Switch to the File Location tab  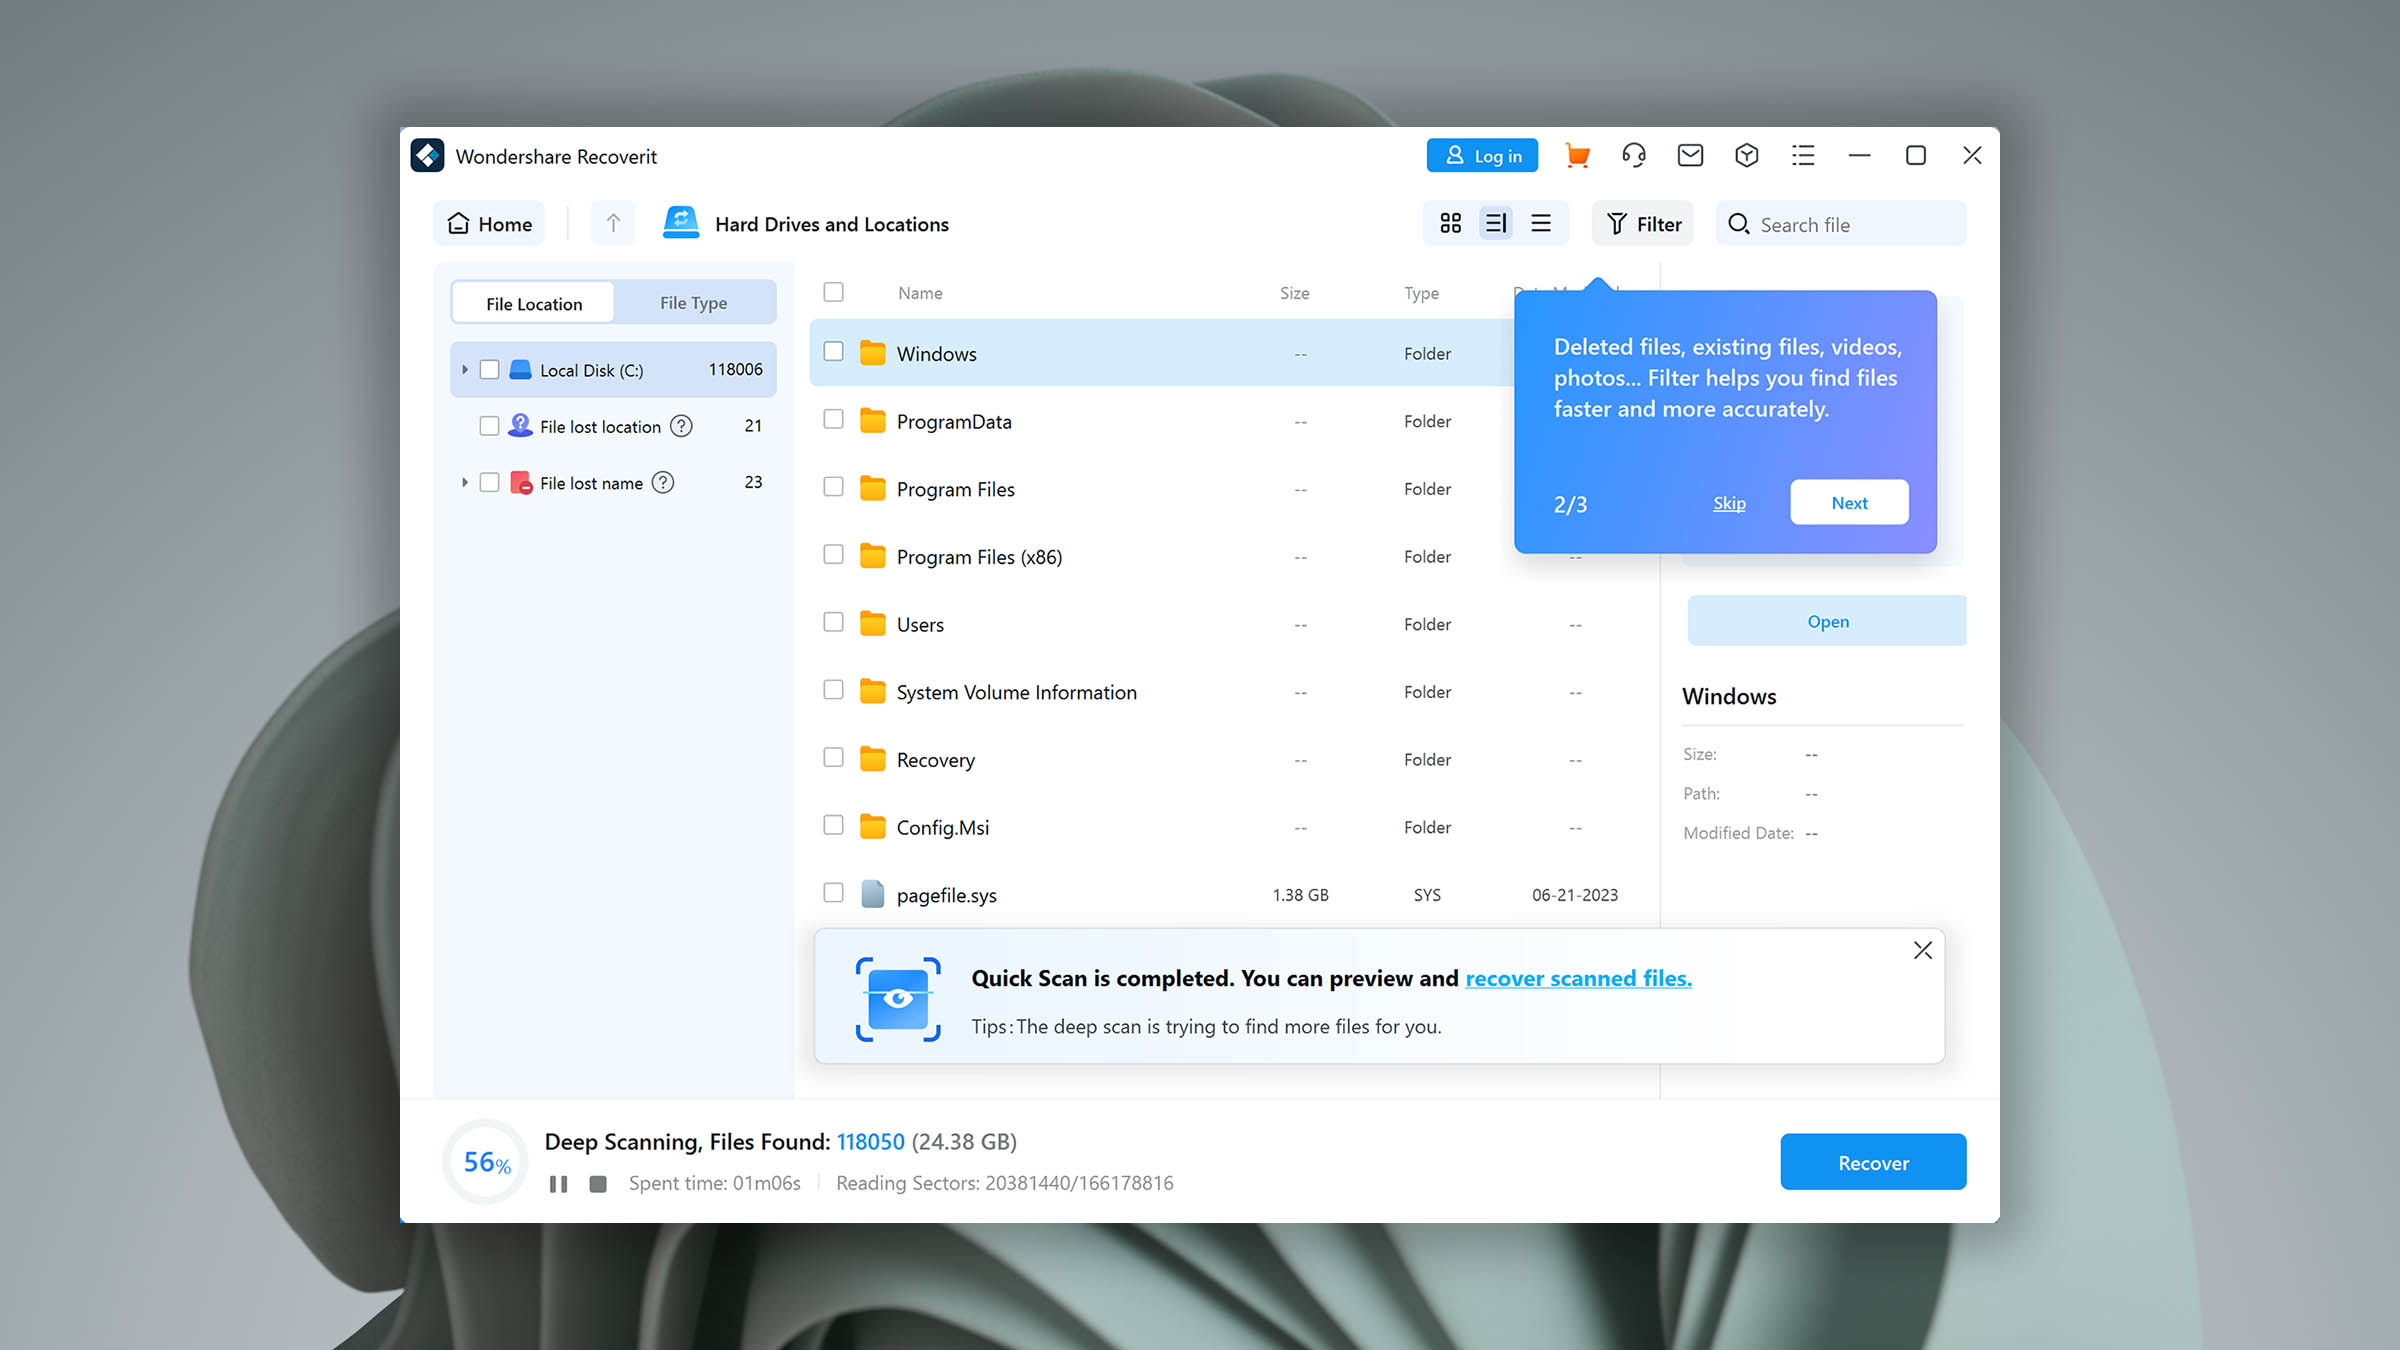(533, 303)
